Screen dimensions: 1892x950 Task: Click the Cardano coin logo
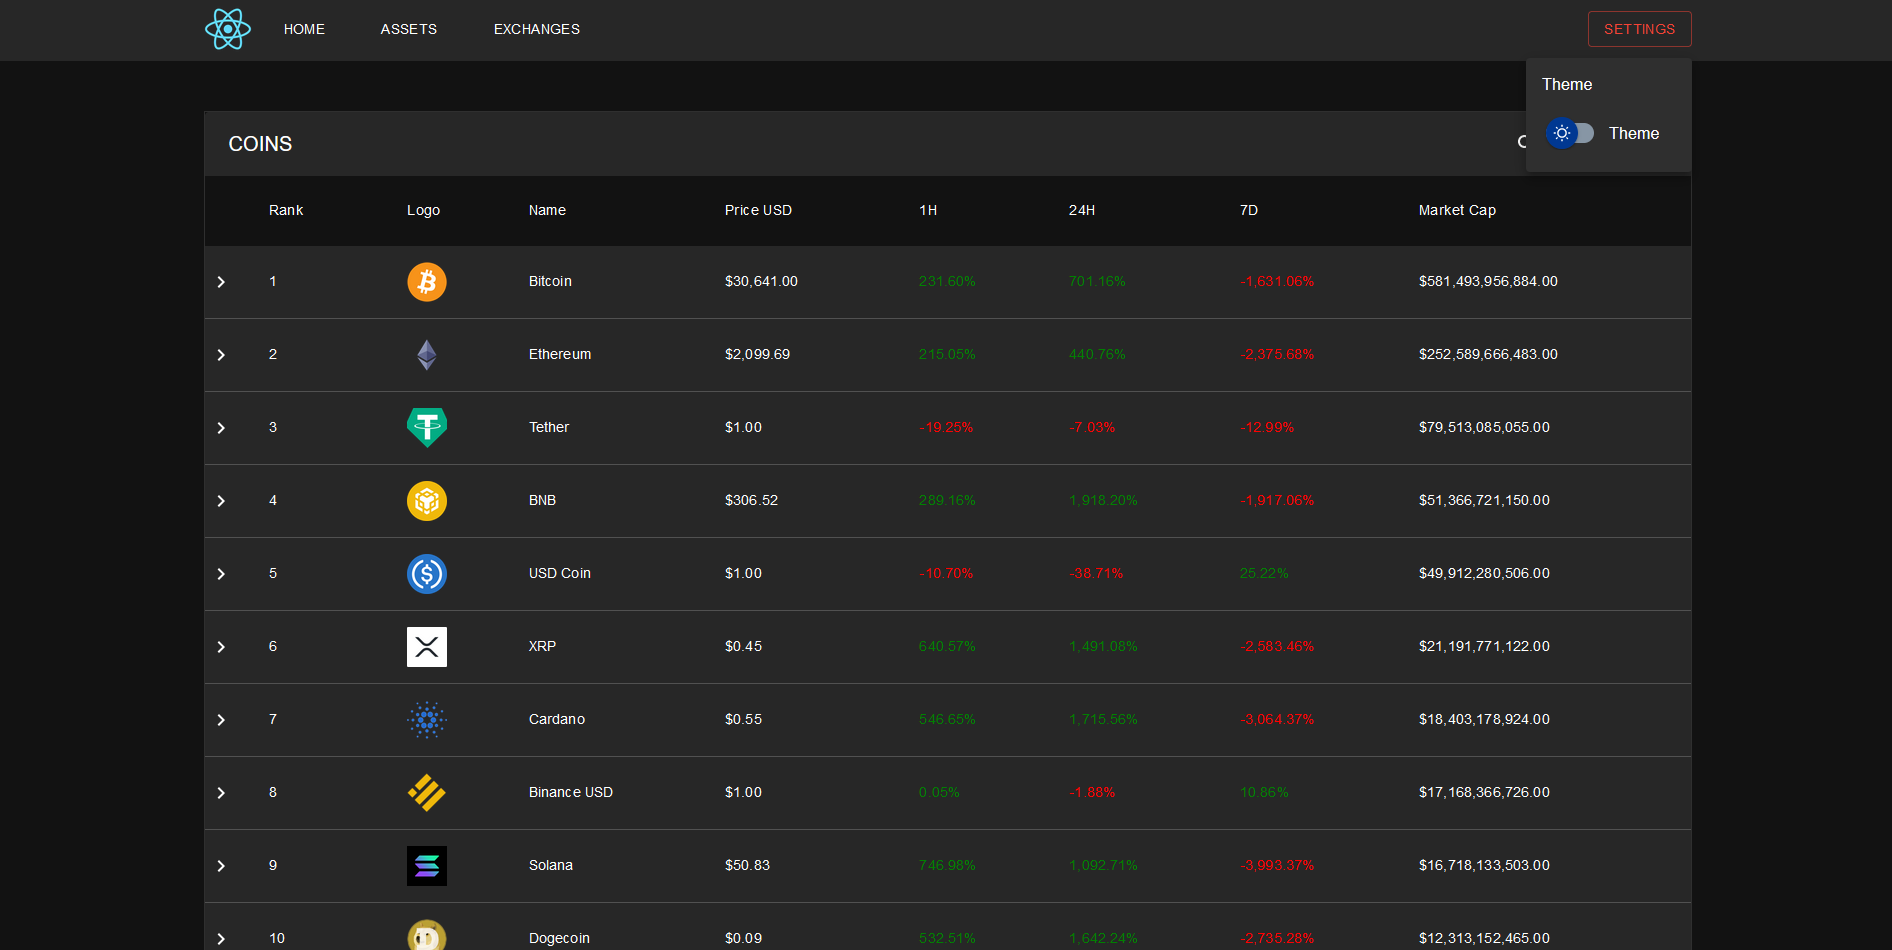[427, 719]
